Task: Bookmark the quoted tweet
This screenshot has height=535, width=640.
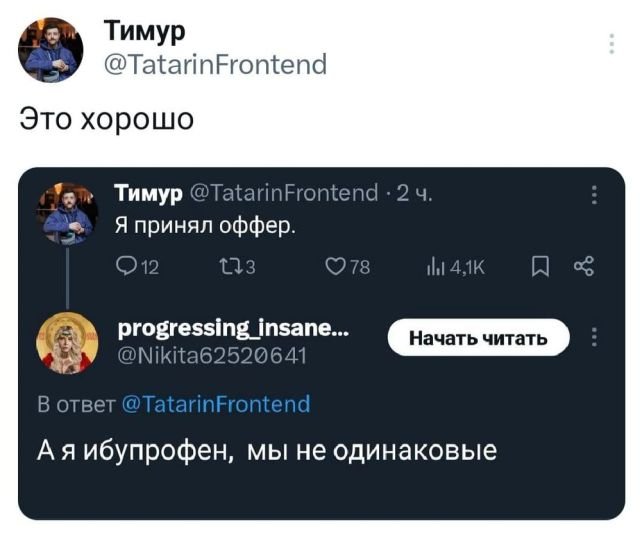Action: 539,265
